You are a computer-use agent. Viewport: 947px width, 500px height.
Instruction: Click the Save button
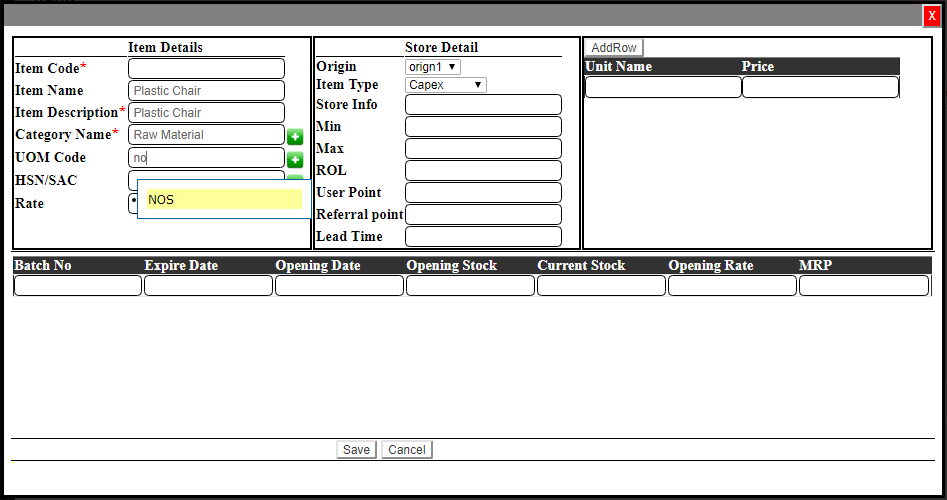coord(357,450)
